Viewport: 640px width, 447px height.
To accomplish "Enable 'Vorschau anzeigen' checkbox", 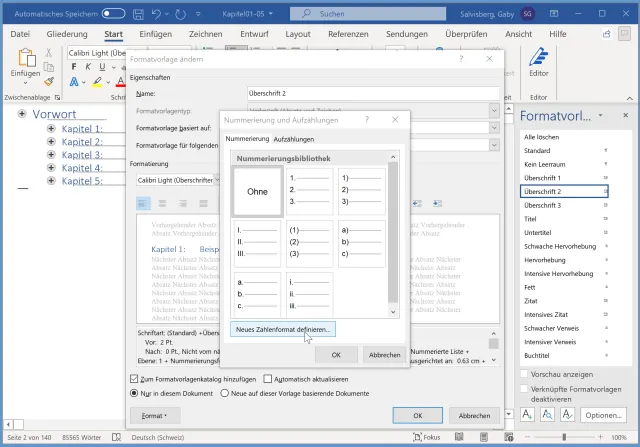I will click(524, 374).
